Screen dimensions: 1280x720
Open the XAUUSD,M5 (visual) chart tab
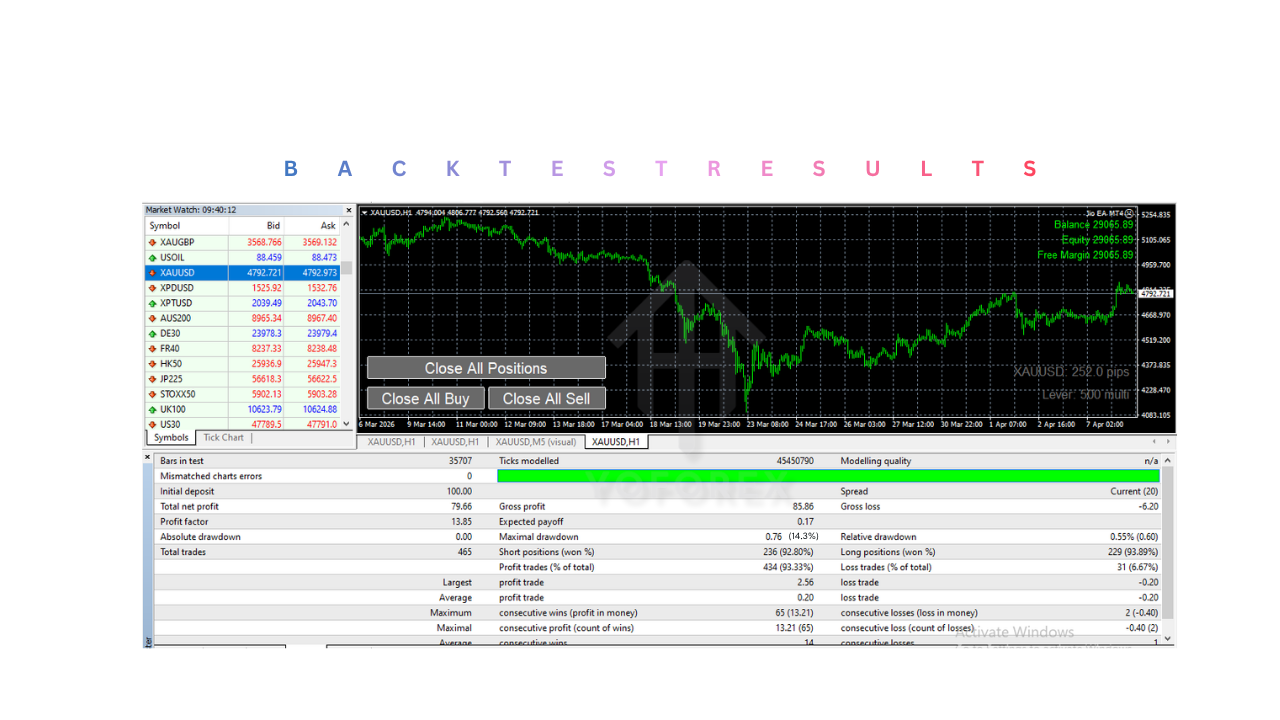tap(536, 442)
